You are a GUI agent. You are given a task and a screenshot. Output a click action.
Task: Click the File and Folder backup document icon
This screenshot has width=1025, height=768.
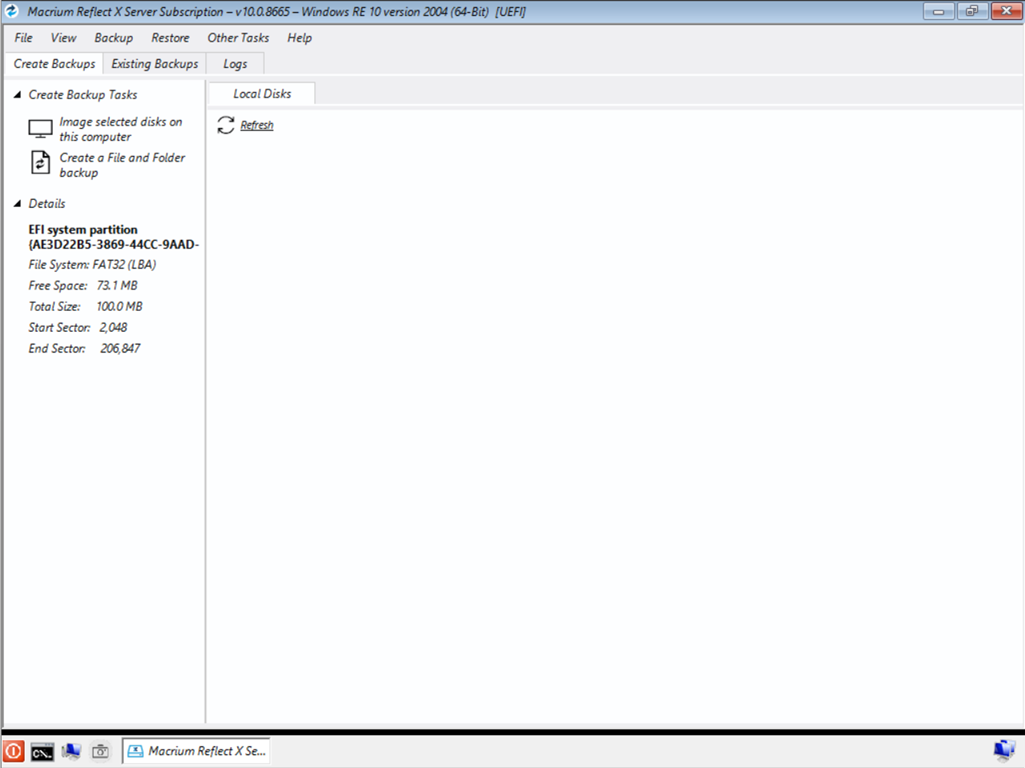40,164
